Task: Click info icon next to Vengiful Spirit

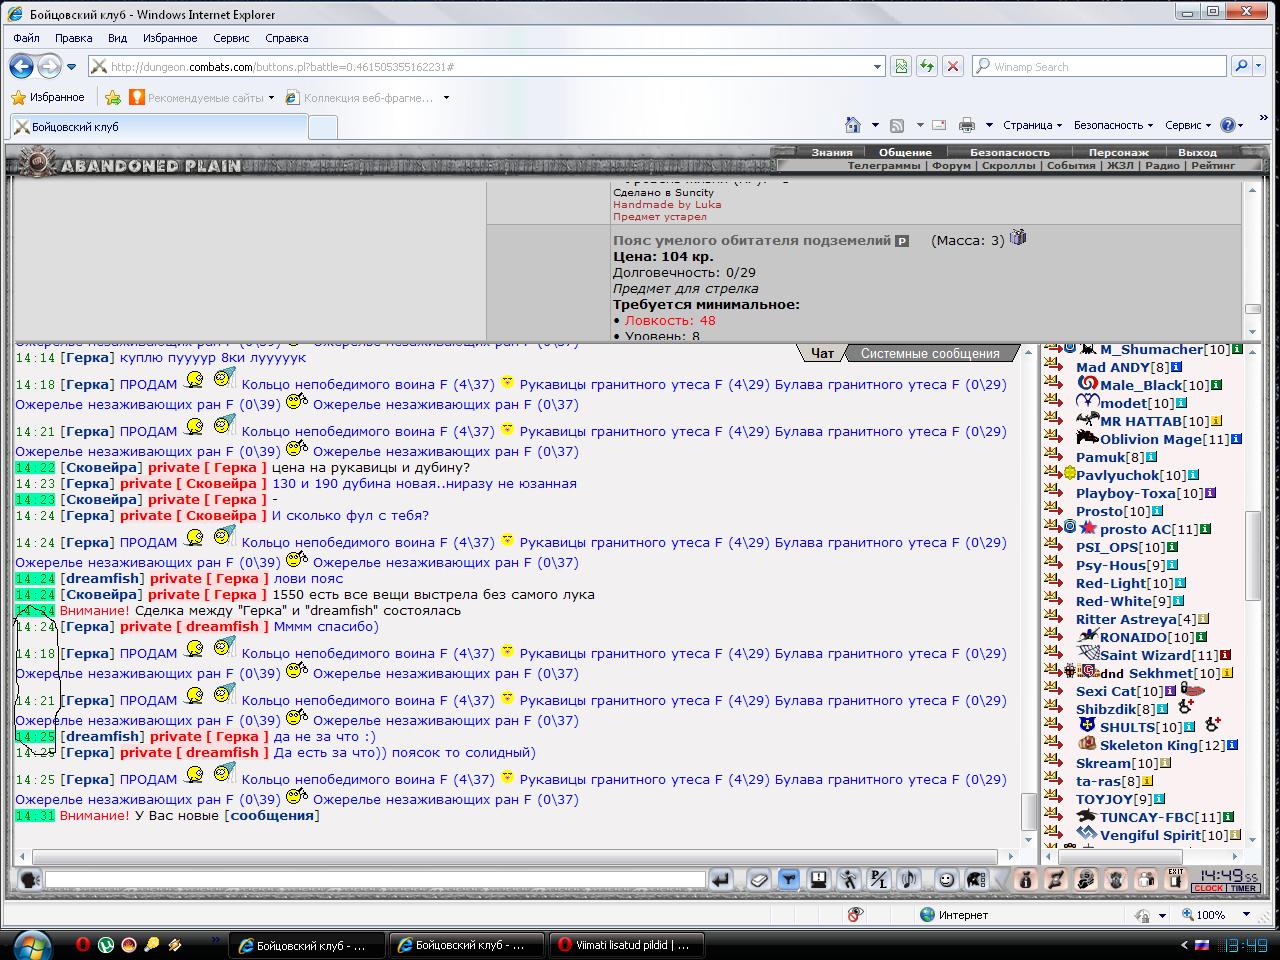Action: [1236, 835]
